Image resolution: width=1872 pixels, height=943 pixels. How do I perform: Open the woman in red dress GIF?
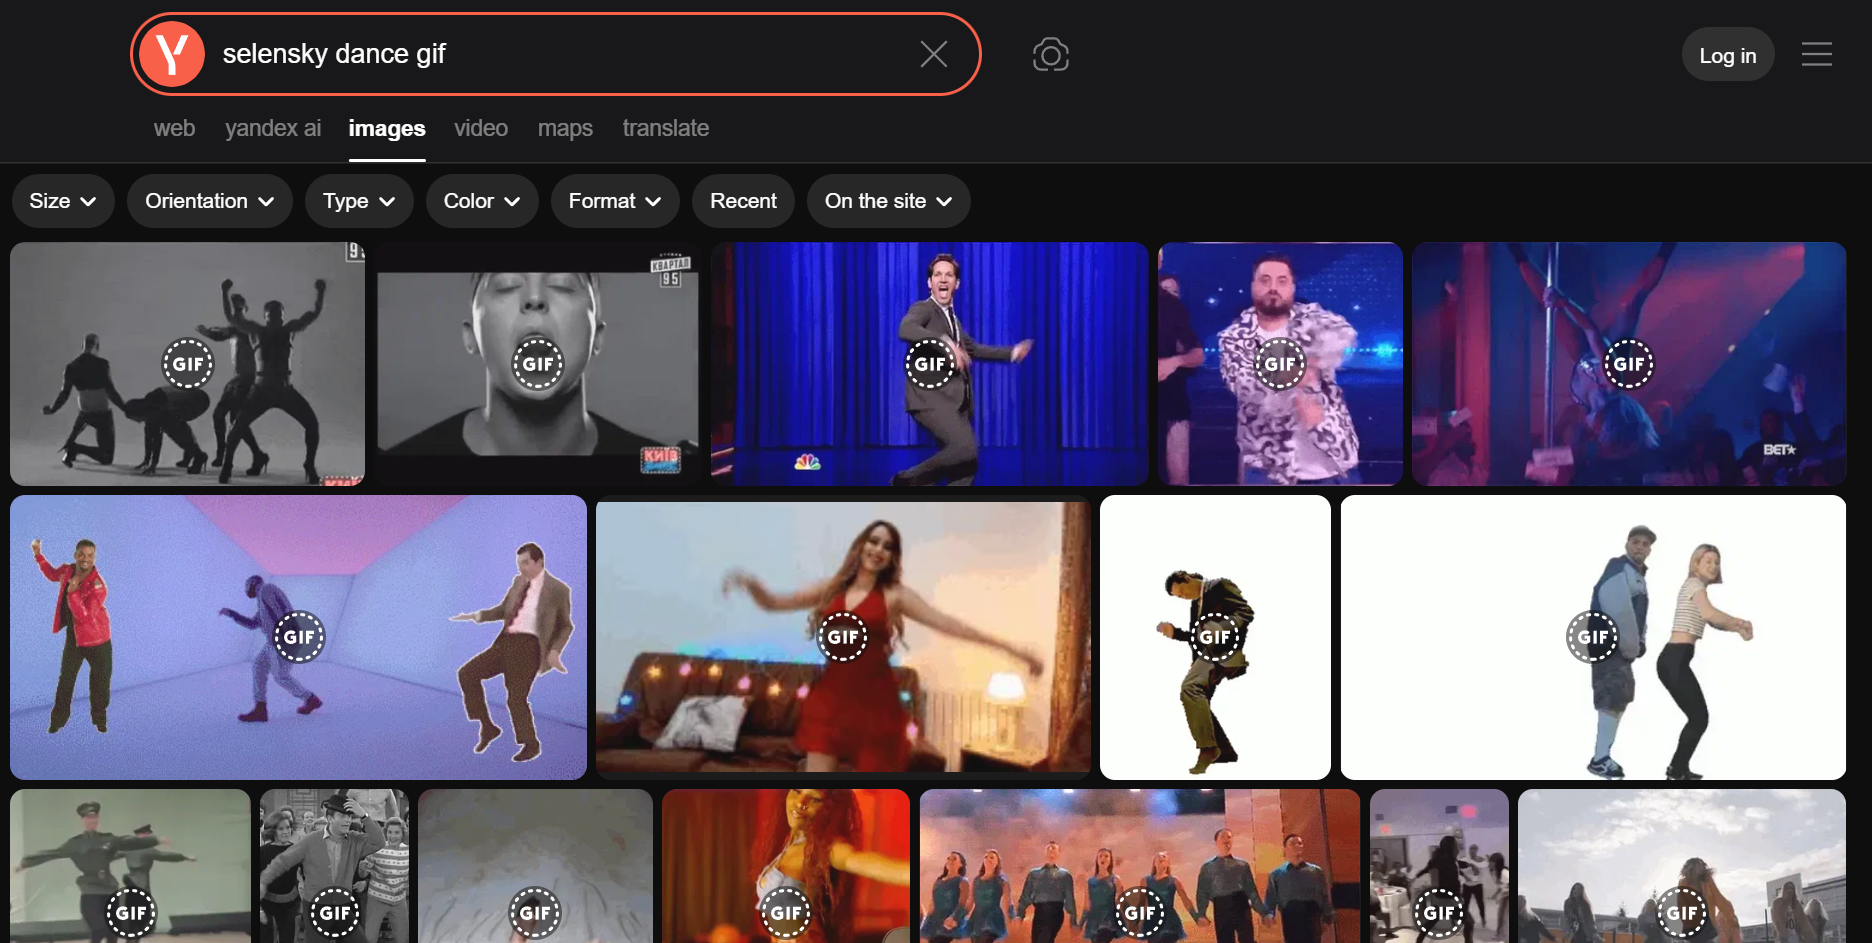(843, 637)
